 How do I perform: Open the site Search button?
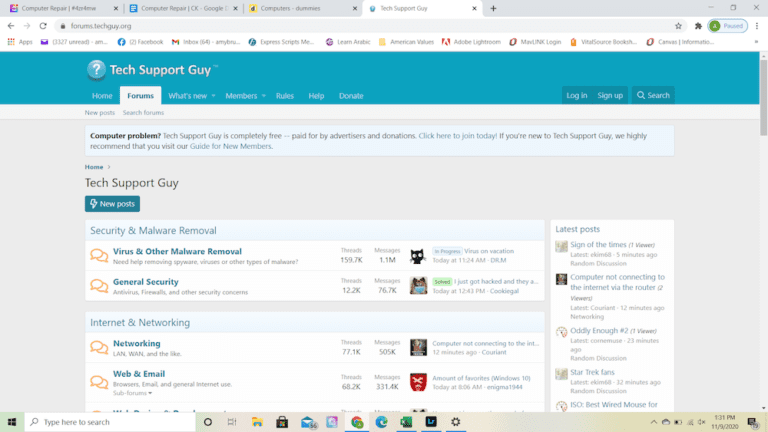(652, 96)
